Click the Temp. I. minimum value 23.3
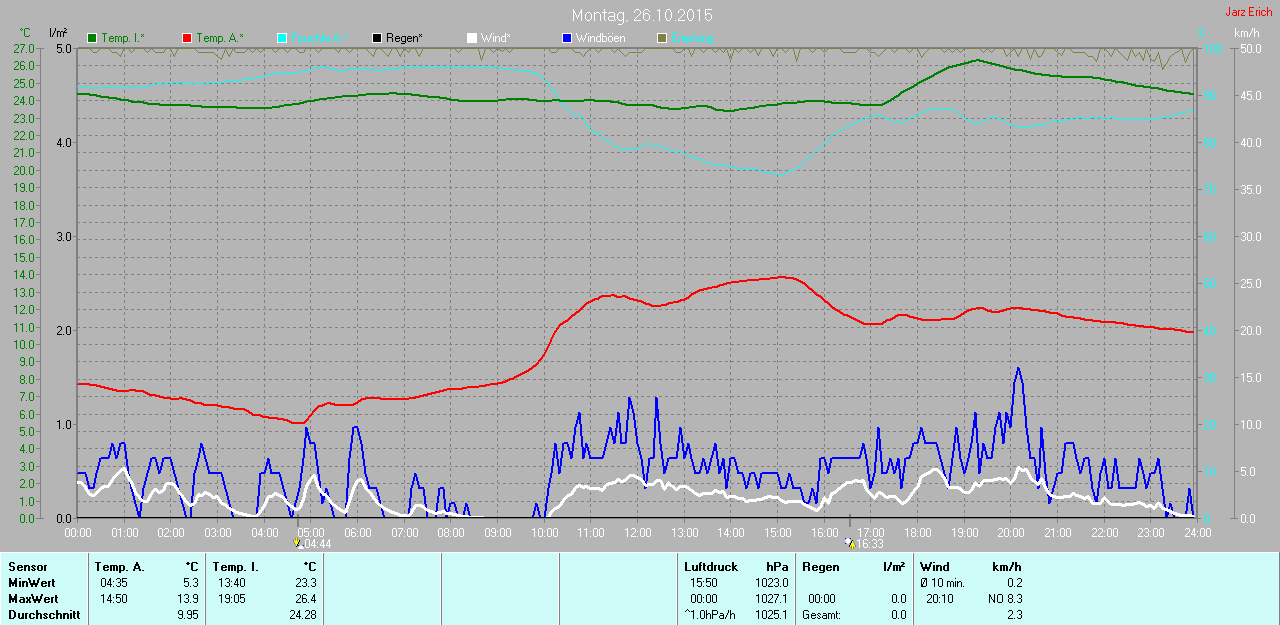Image resolution: width=1280 pixels, height=625 pixels. (306, 582)
